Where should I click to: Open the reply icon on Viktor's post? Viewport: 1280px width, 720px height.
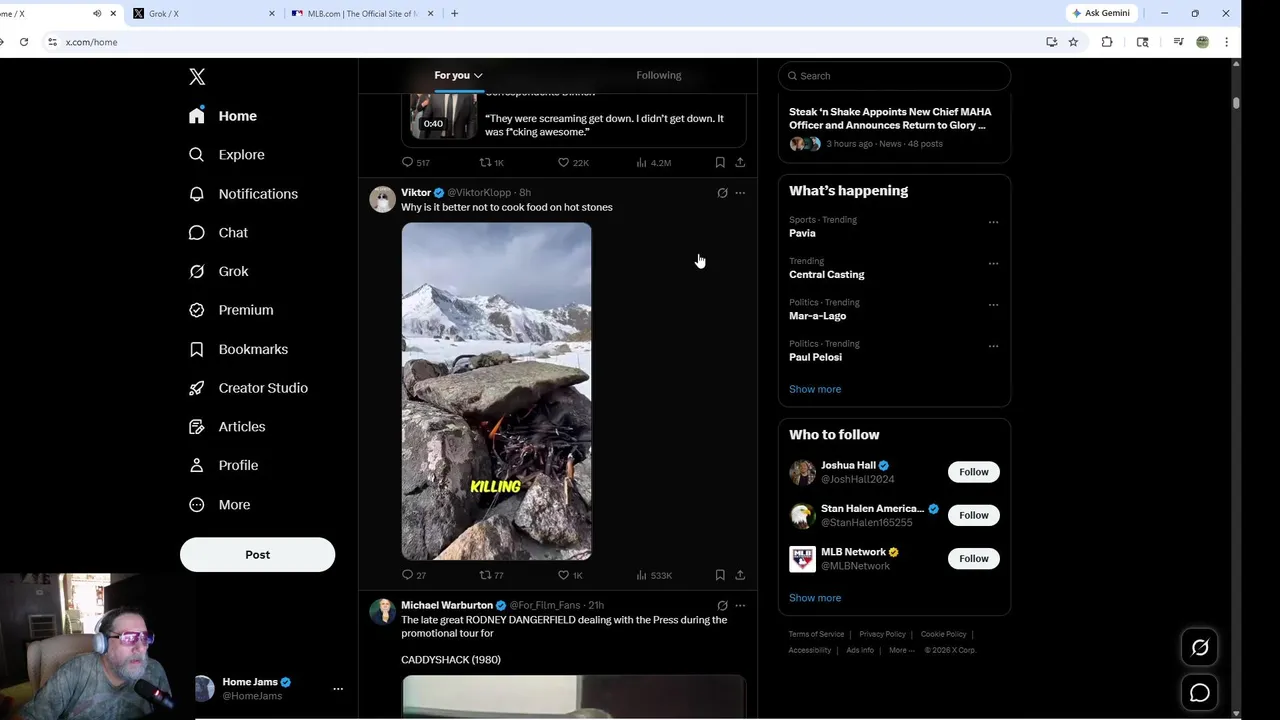pos(408,575)
